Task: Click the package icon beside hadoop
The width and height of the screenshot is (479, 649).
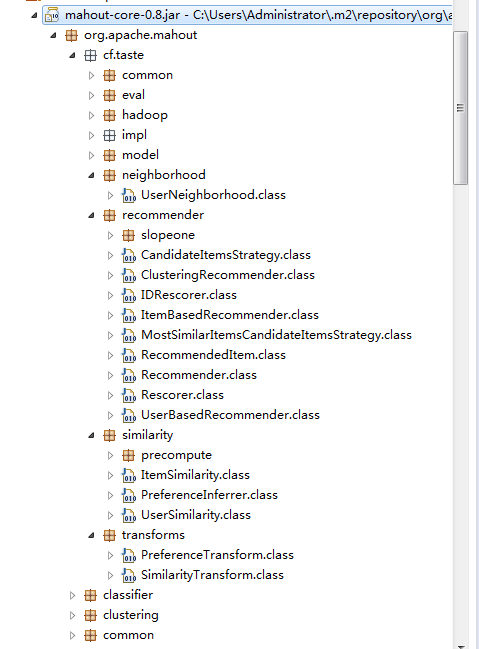Action: tap(109, 115)
